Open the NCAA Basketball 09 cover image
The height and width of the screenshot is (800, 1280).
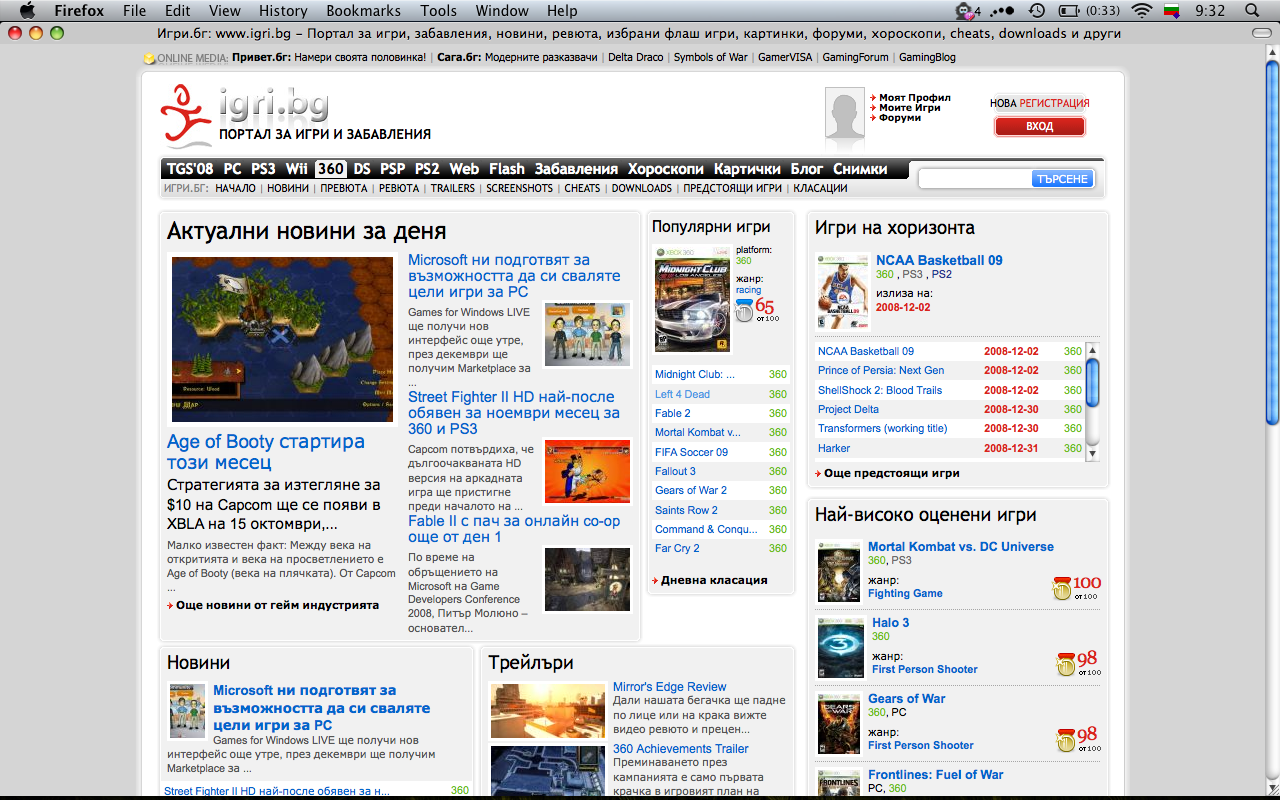click(x=842, y=290)
